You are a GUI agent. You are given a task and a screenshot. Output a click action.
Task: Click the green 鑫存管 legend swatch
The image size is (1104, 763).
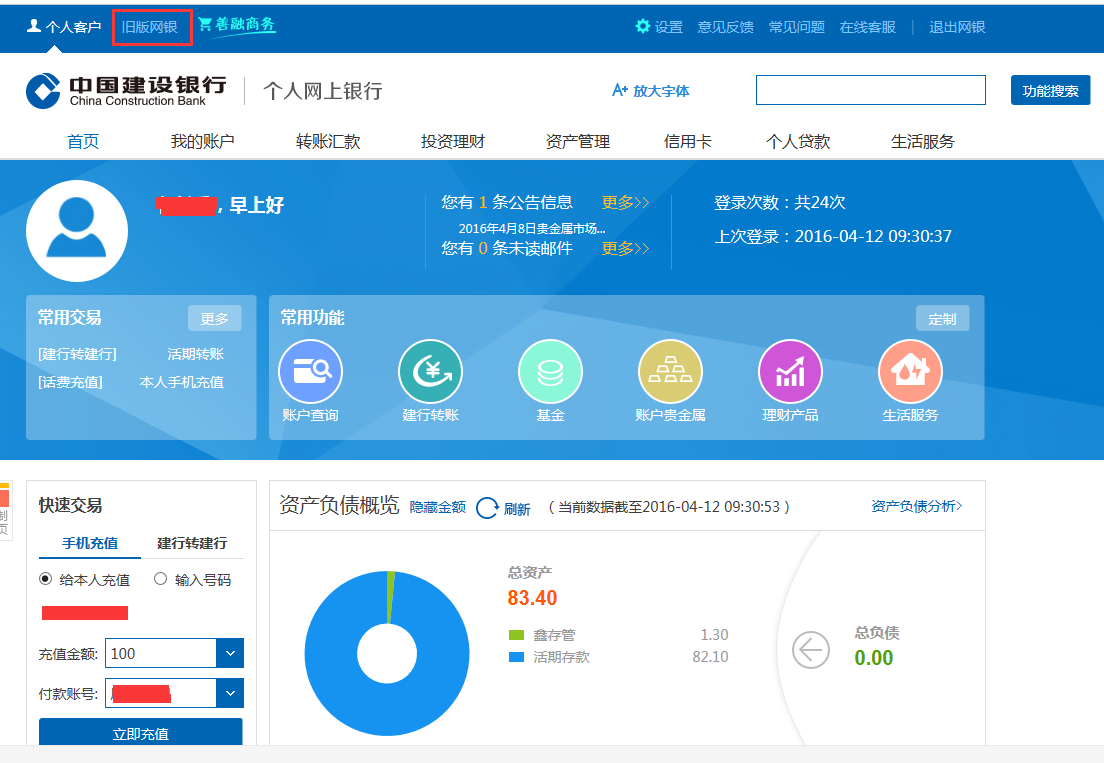516,635
